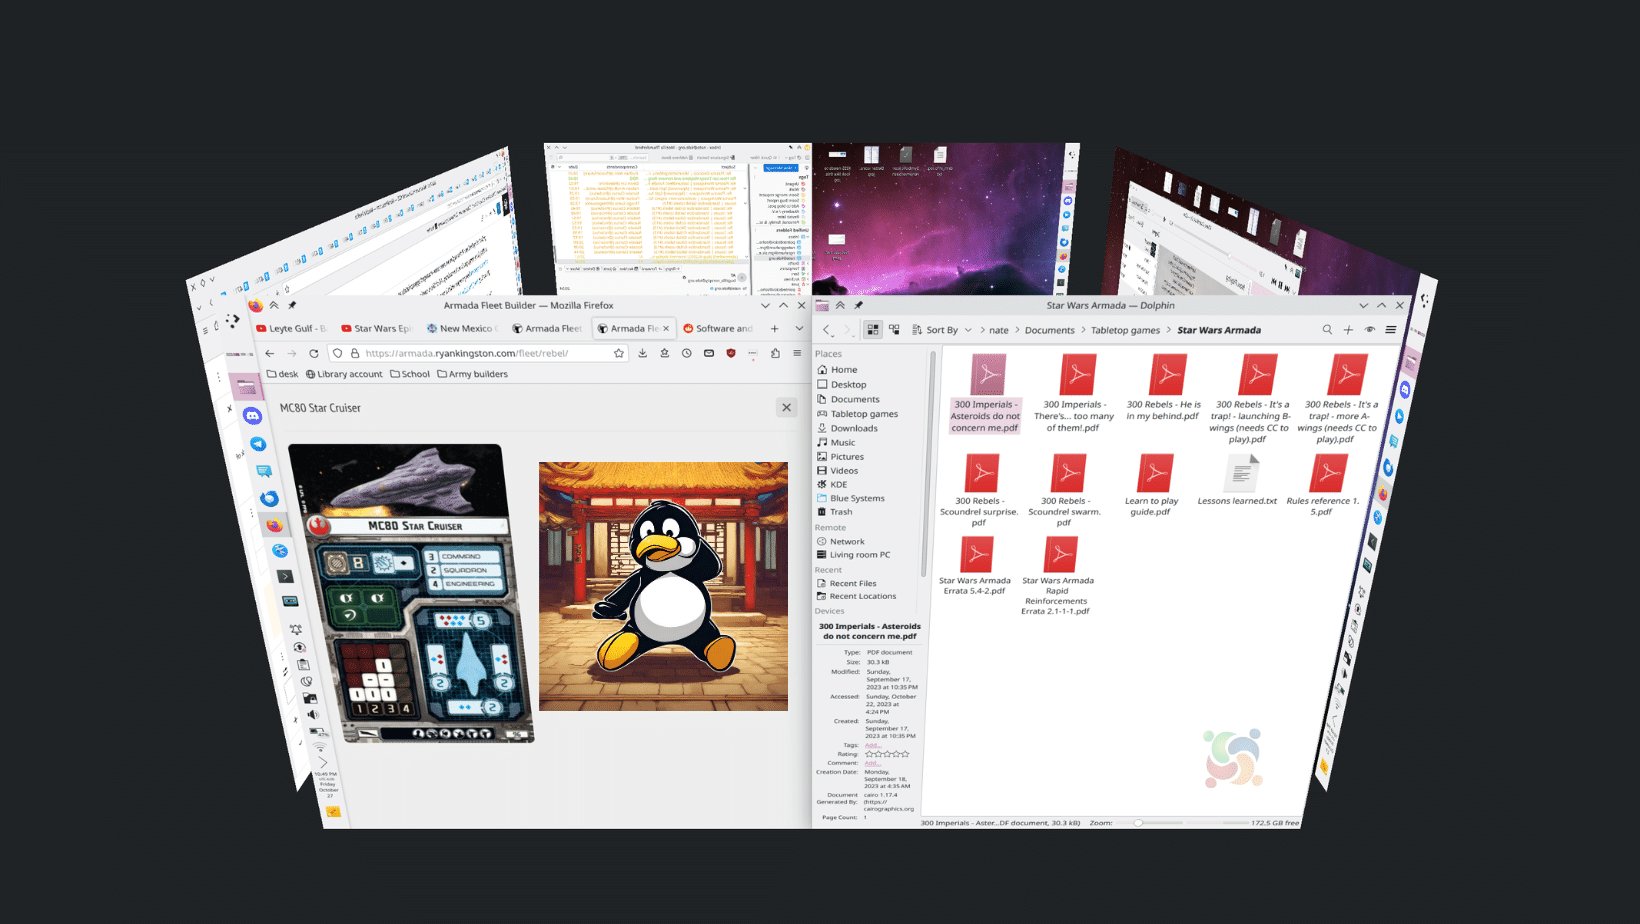Pin the Dolphin window with its pin icon
The width and height of the screenshot is (1640, 924).
(x=858, y=305)
